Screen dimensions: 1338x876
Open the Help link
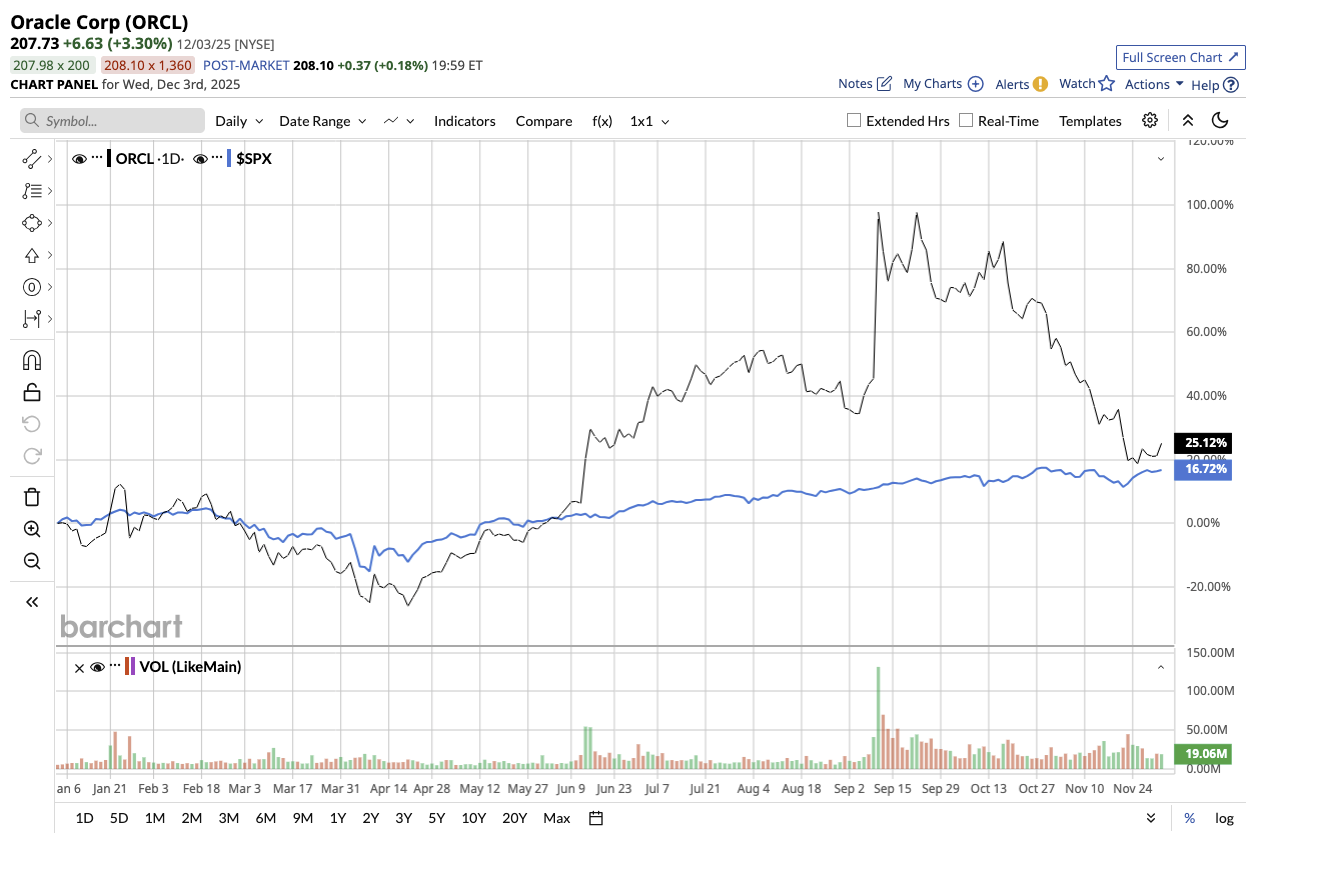click(x=1215, y=85)
